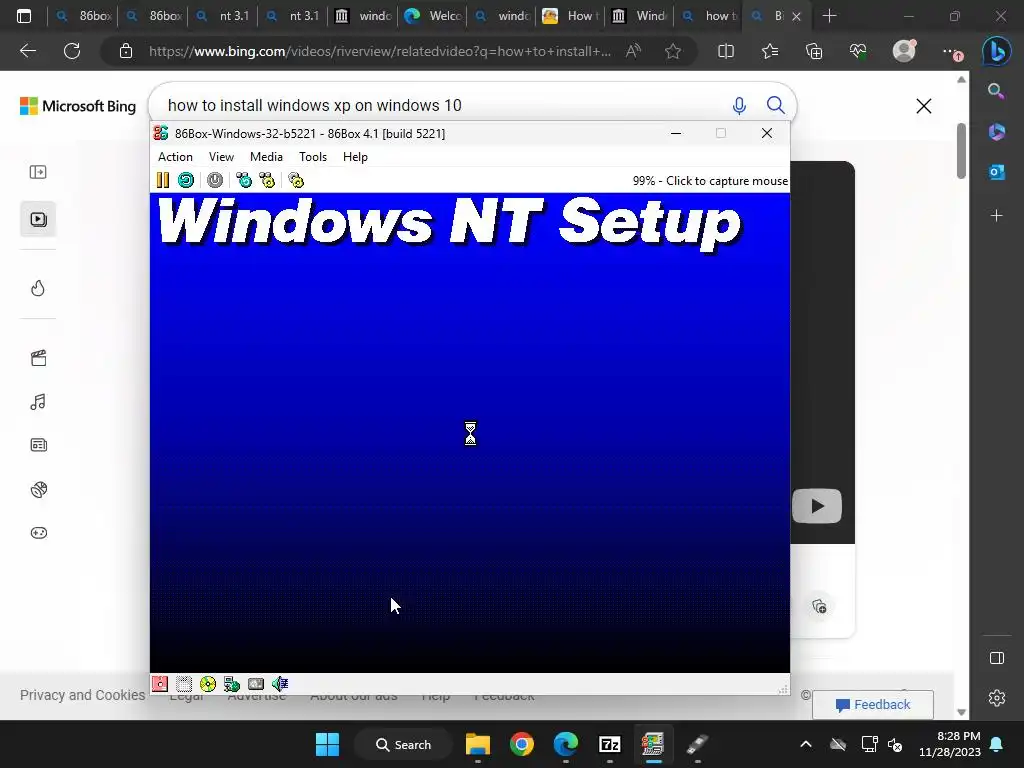Refresh the Bing page
Viewport: 1024px width, 768px height.
(72, 51)
